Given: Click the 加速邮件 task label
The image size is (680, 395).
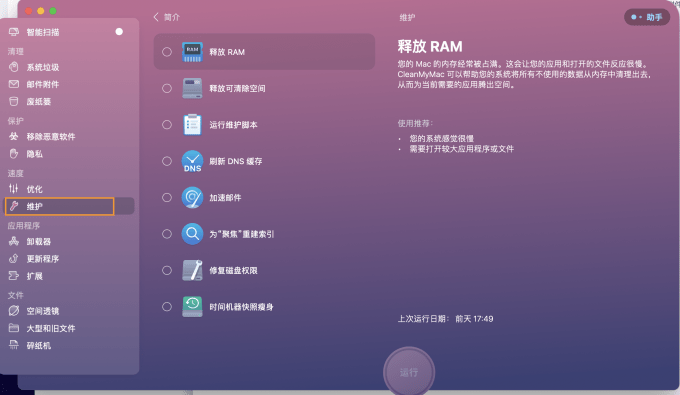Looking at the screenshot, I should coord(225,198).
